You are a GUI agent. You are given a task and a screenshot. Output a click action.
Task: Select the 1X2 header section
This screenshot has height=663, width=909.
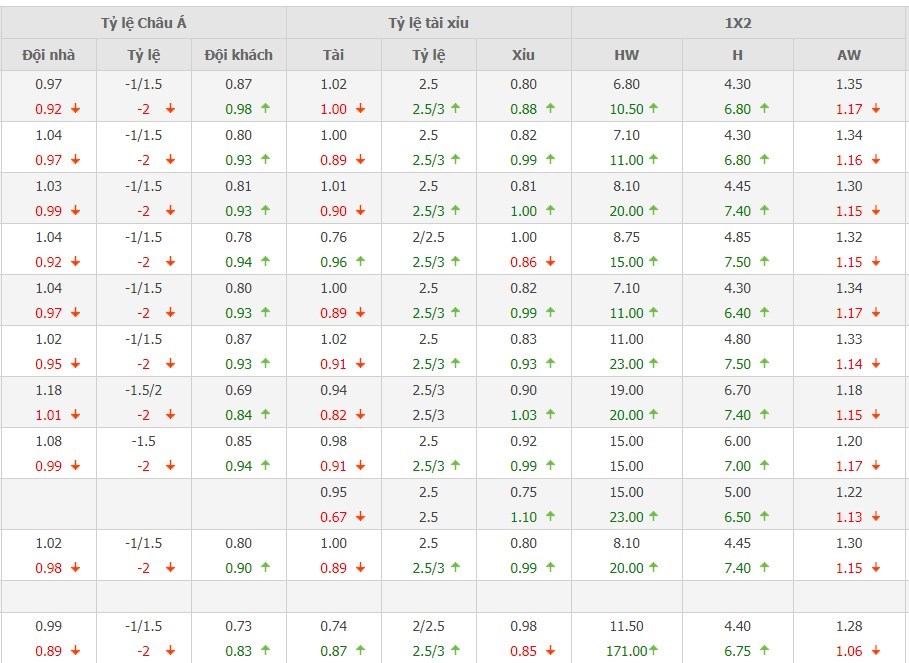tap(740, 23)
